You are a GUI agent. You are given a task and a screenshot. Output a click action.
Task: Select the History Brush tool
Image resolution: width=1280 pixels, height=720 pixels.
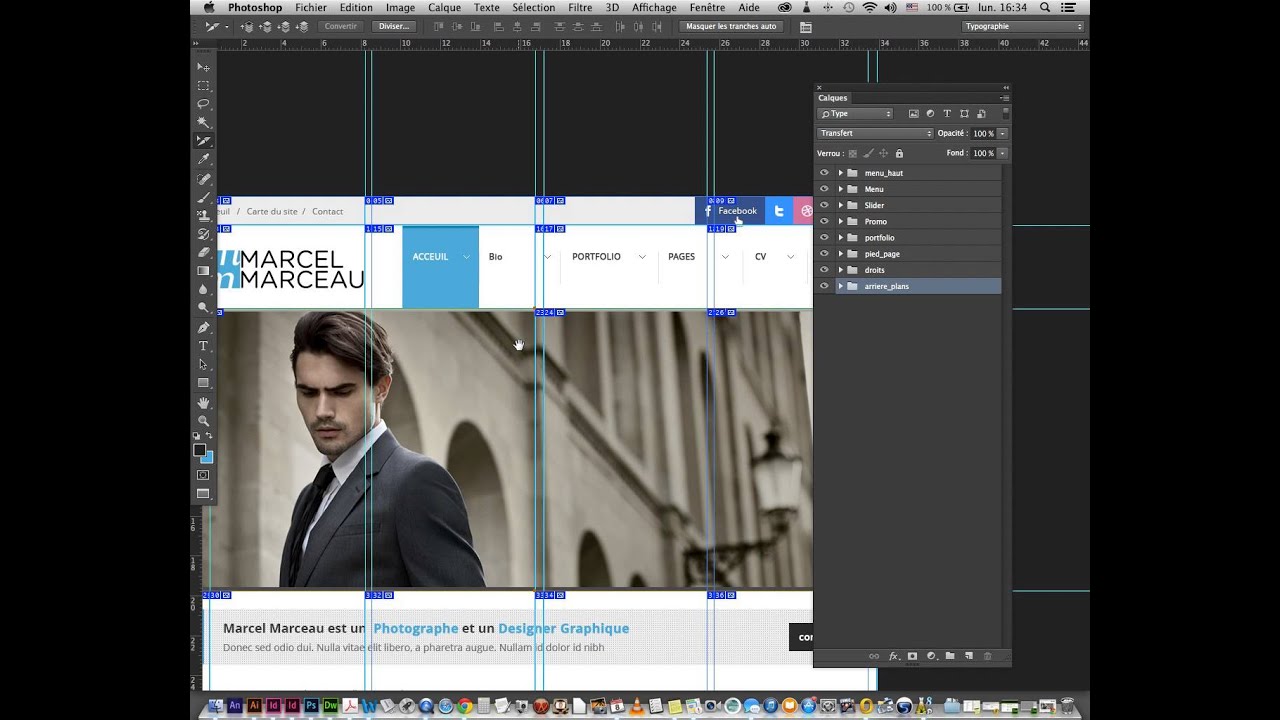203,234
